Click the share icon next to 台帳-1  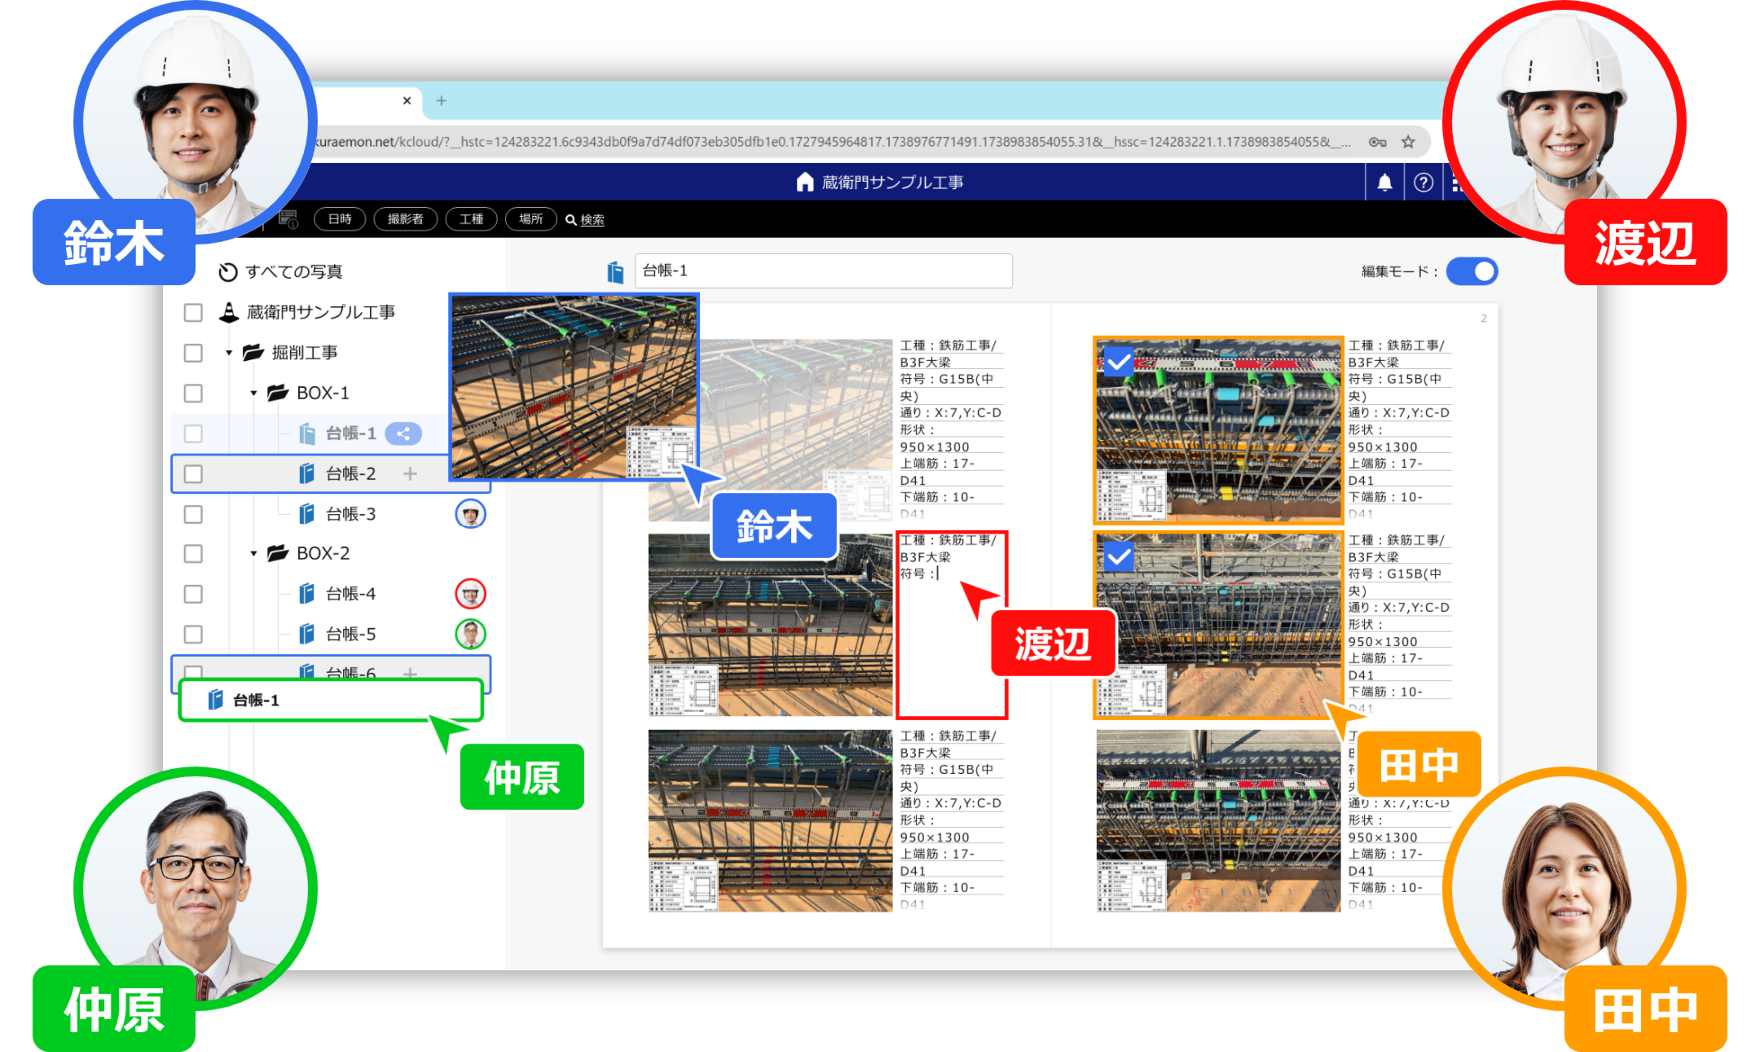(403, 433)
